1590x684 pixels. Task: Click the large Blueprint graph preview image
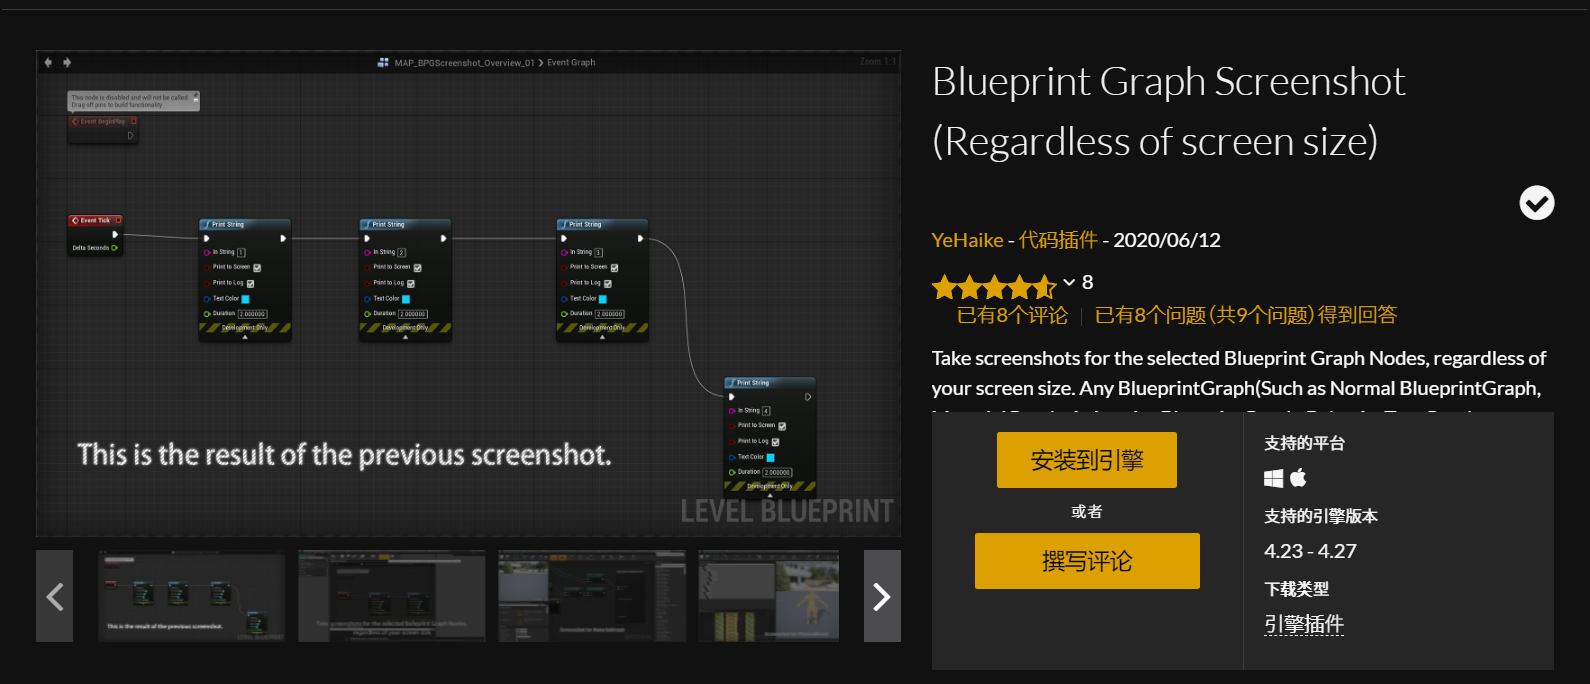[469, 294]
